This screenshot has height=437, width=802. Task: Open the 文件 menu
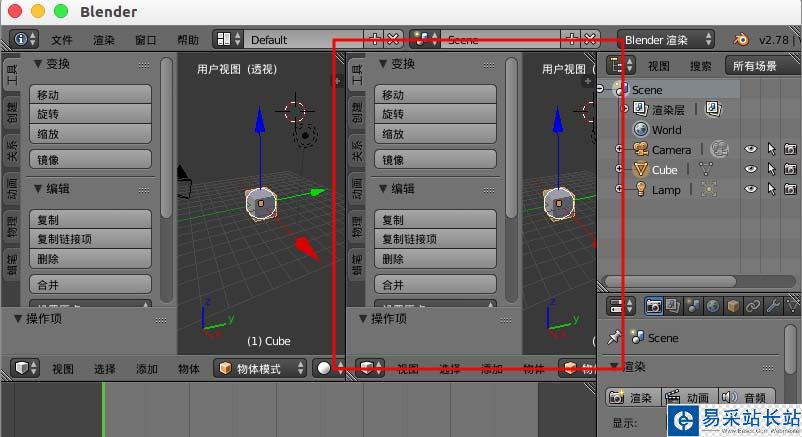tap(62, 40)
